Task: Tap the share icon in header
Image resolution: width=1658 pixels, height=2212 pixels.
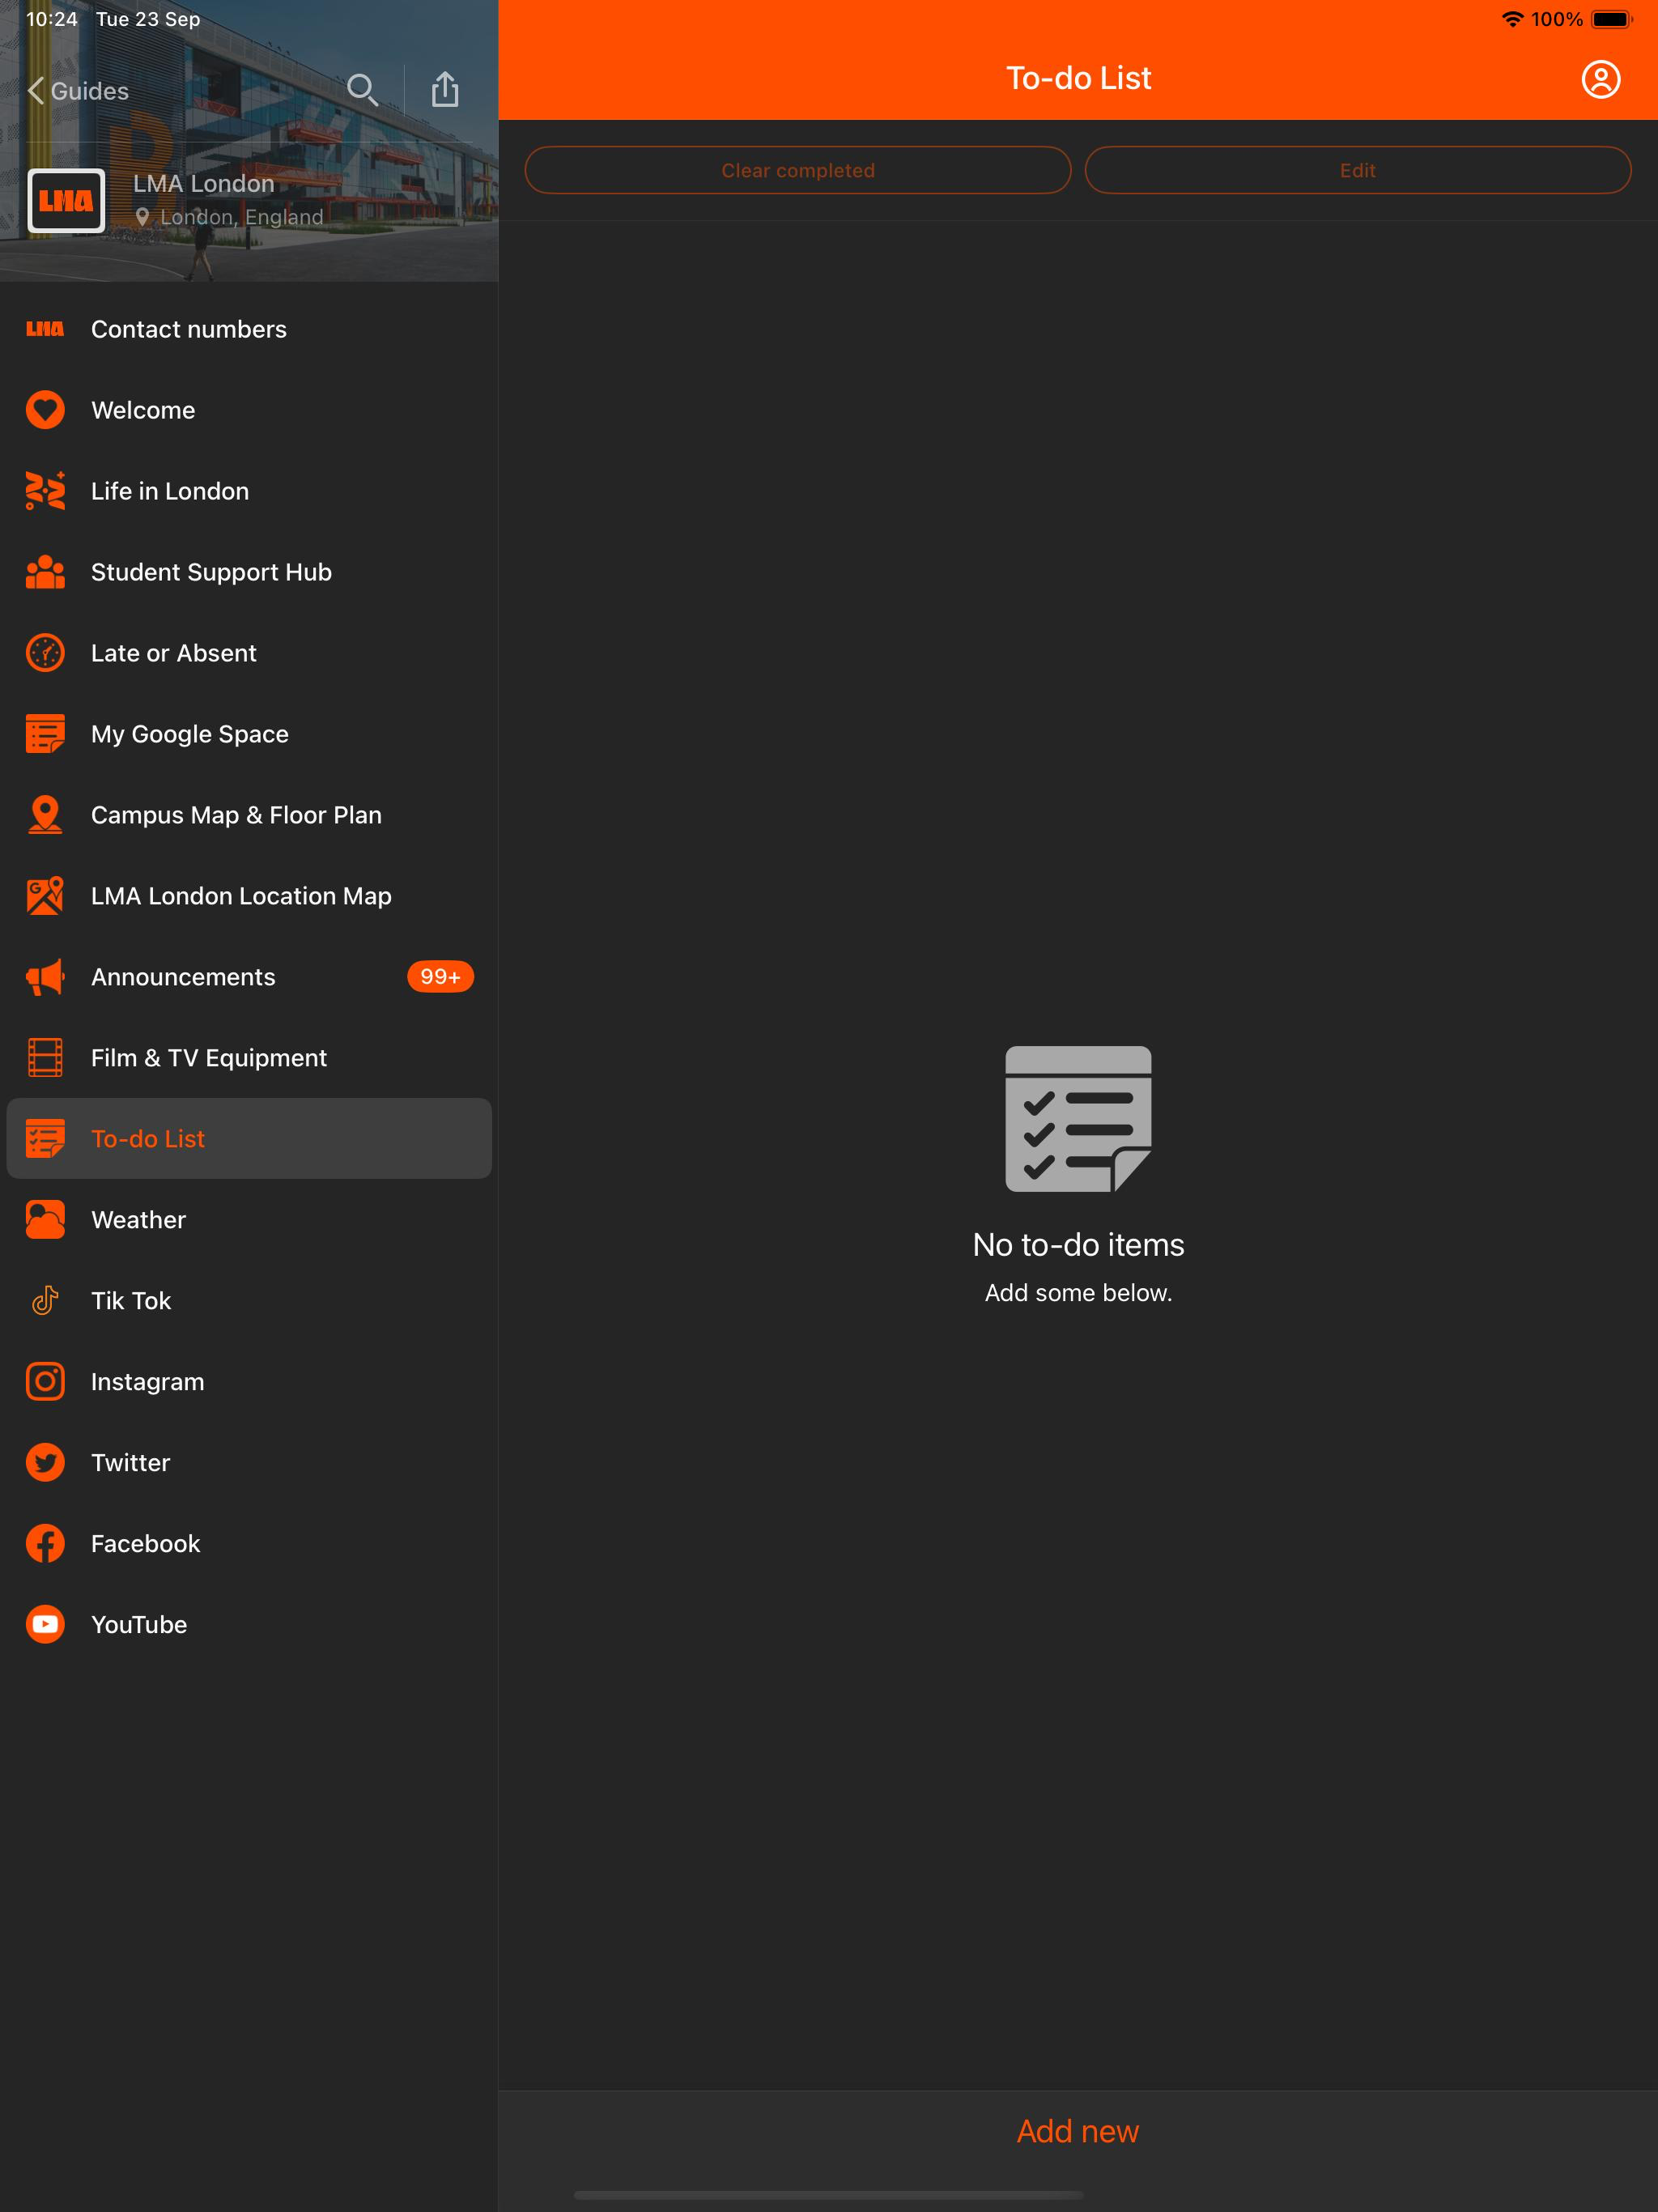Action: (x=445, y=89)
